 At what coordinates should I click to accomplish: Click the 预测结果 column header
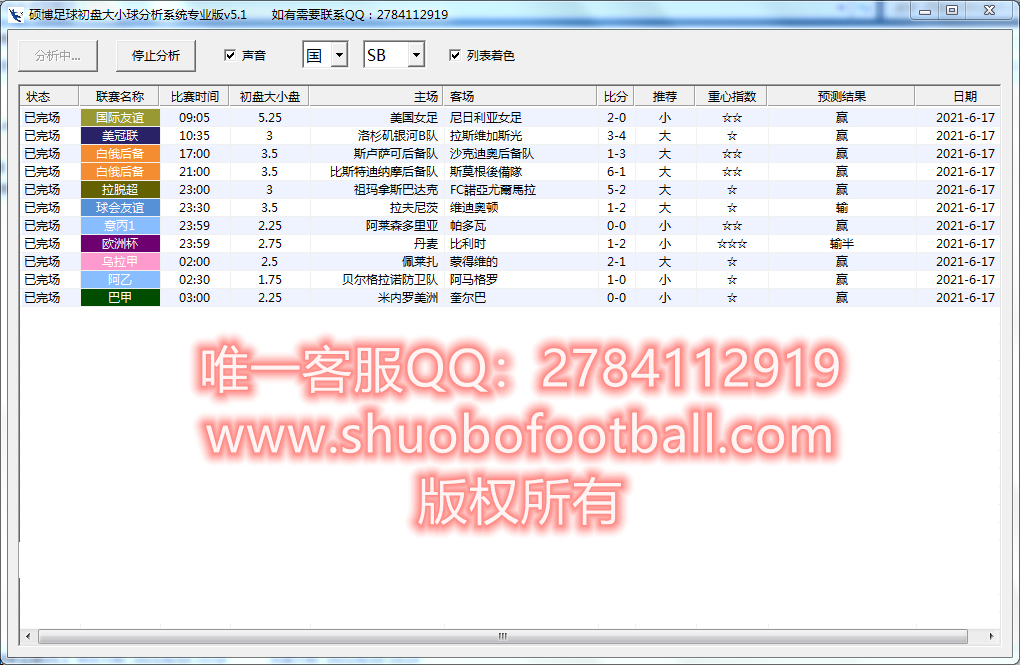841,96
